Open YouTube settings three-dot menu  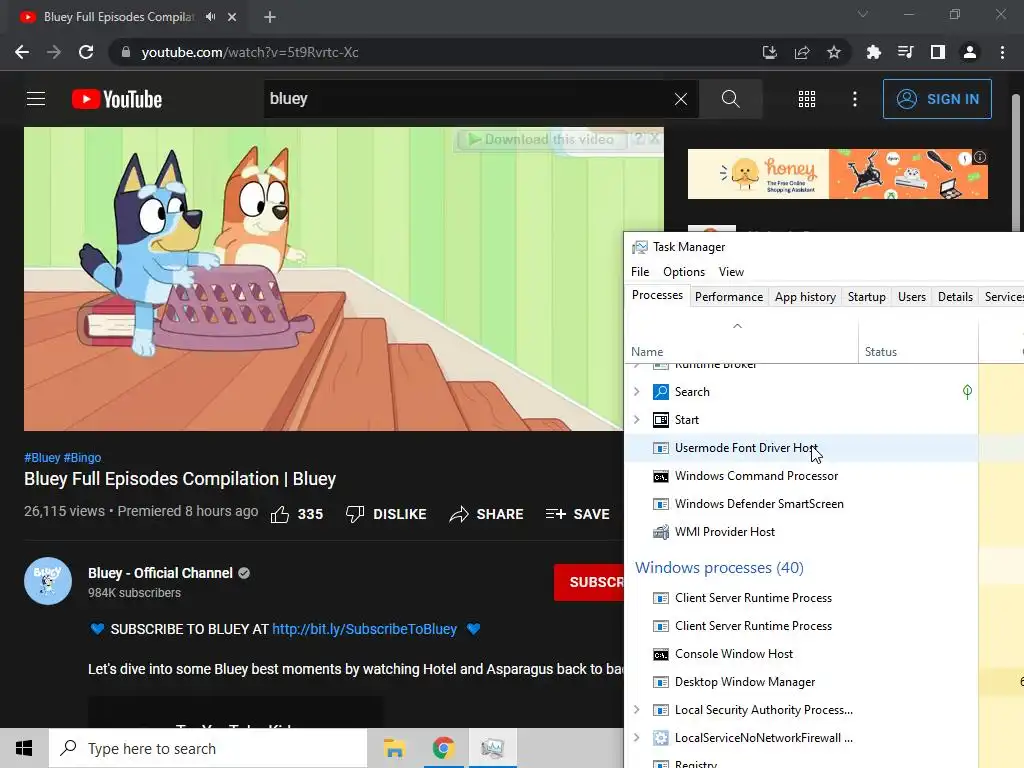click(854, 99)
